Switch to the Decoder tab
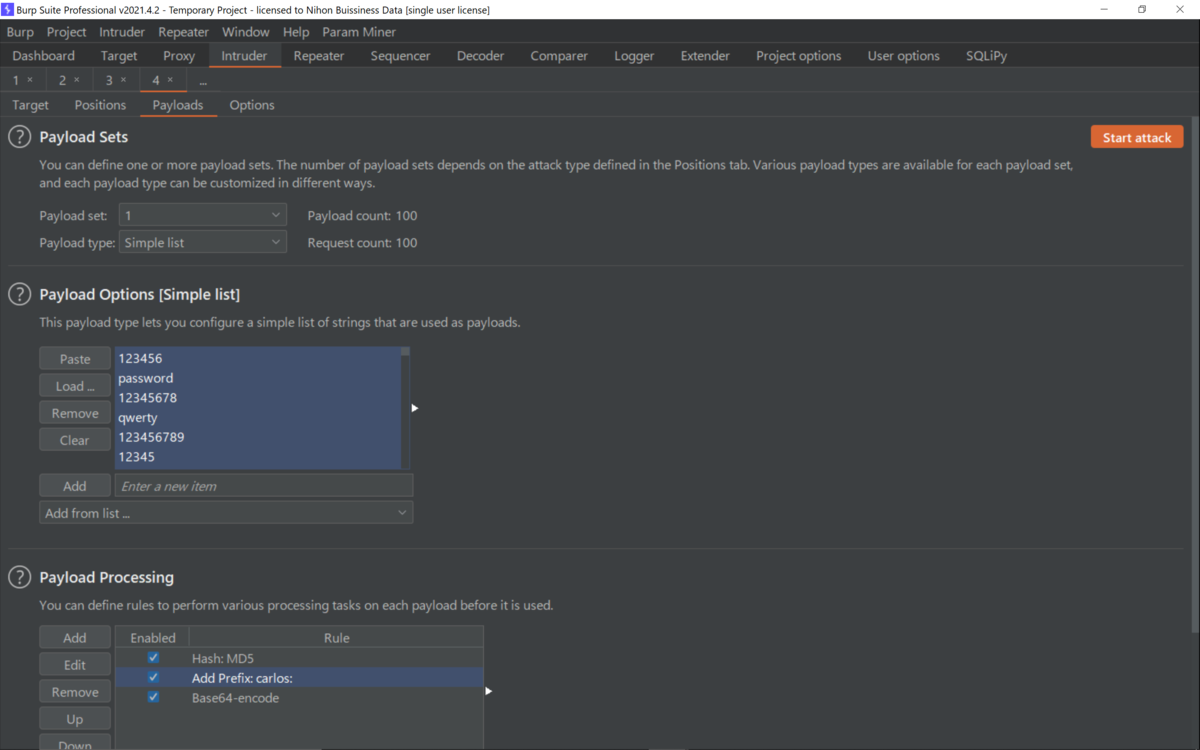Image resolution: width=1200 pixels, height=750 pixels. 480,56
